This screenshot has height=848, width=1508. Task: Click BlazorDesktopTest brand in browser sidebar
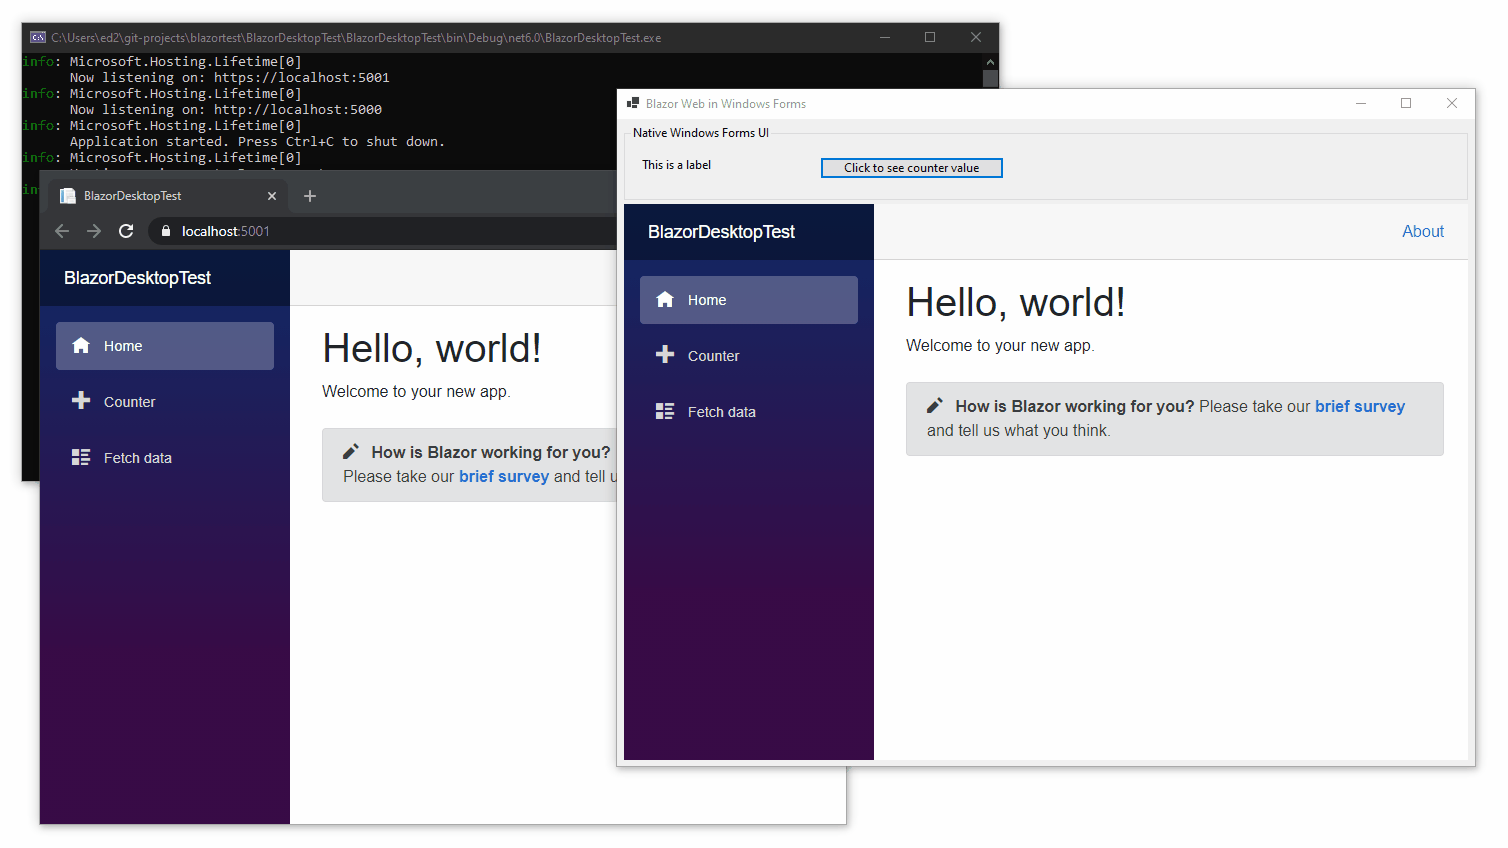click(x=138, y=278)
